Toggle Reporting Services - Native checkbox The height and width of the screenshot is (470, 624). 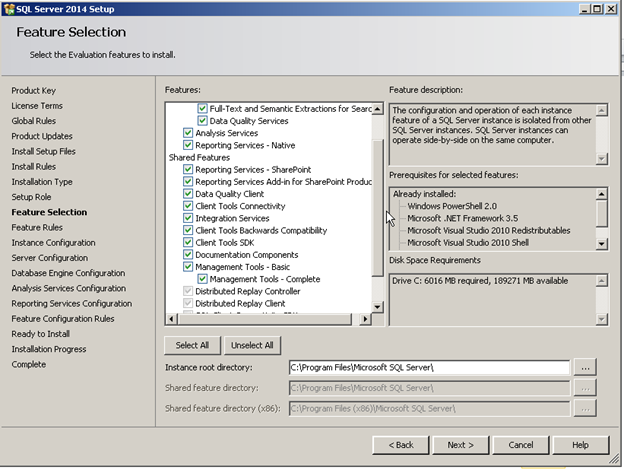click(x=188, y=145)
